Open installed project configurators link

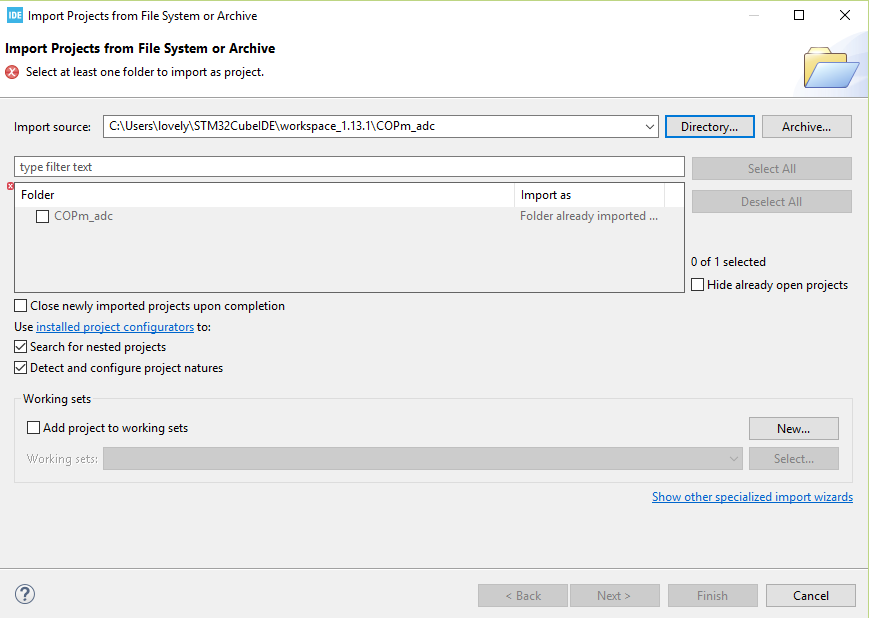(x=115, y=327)
